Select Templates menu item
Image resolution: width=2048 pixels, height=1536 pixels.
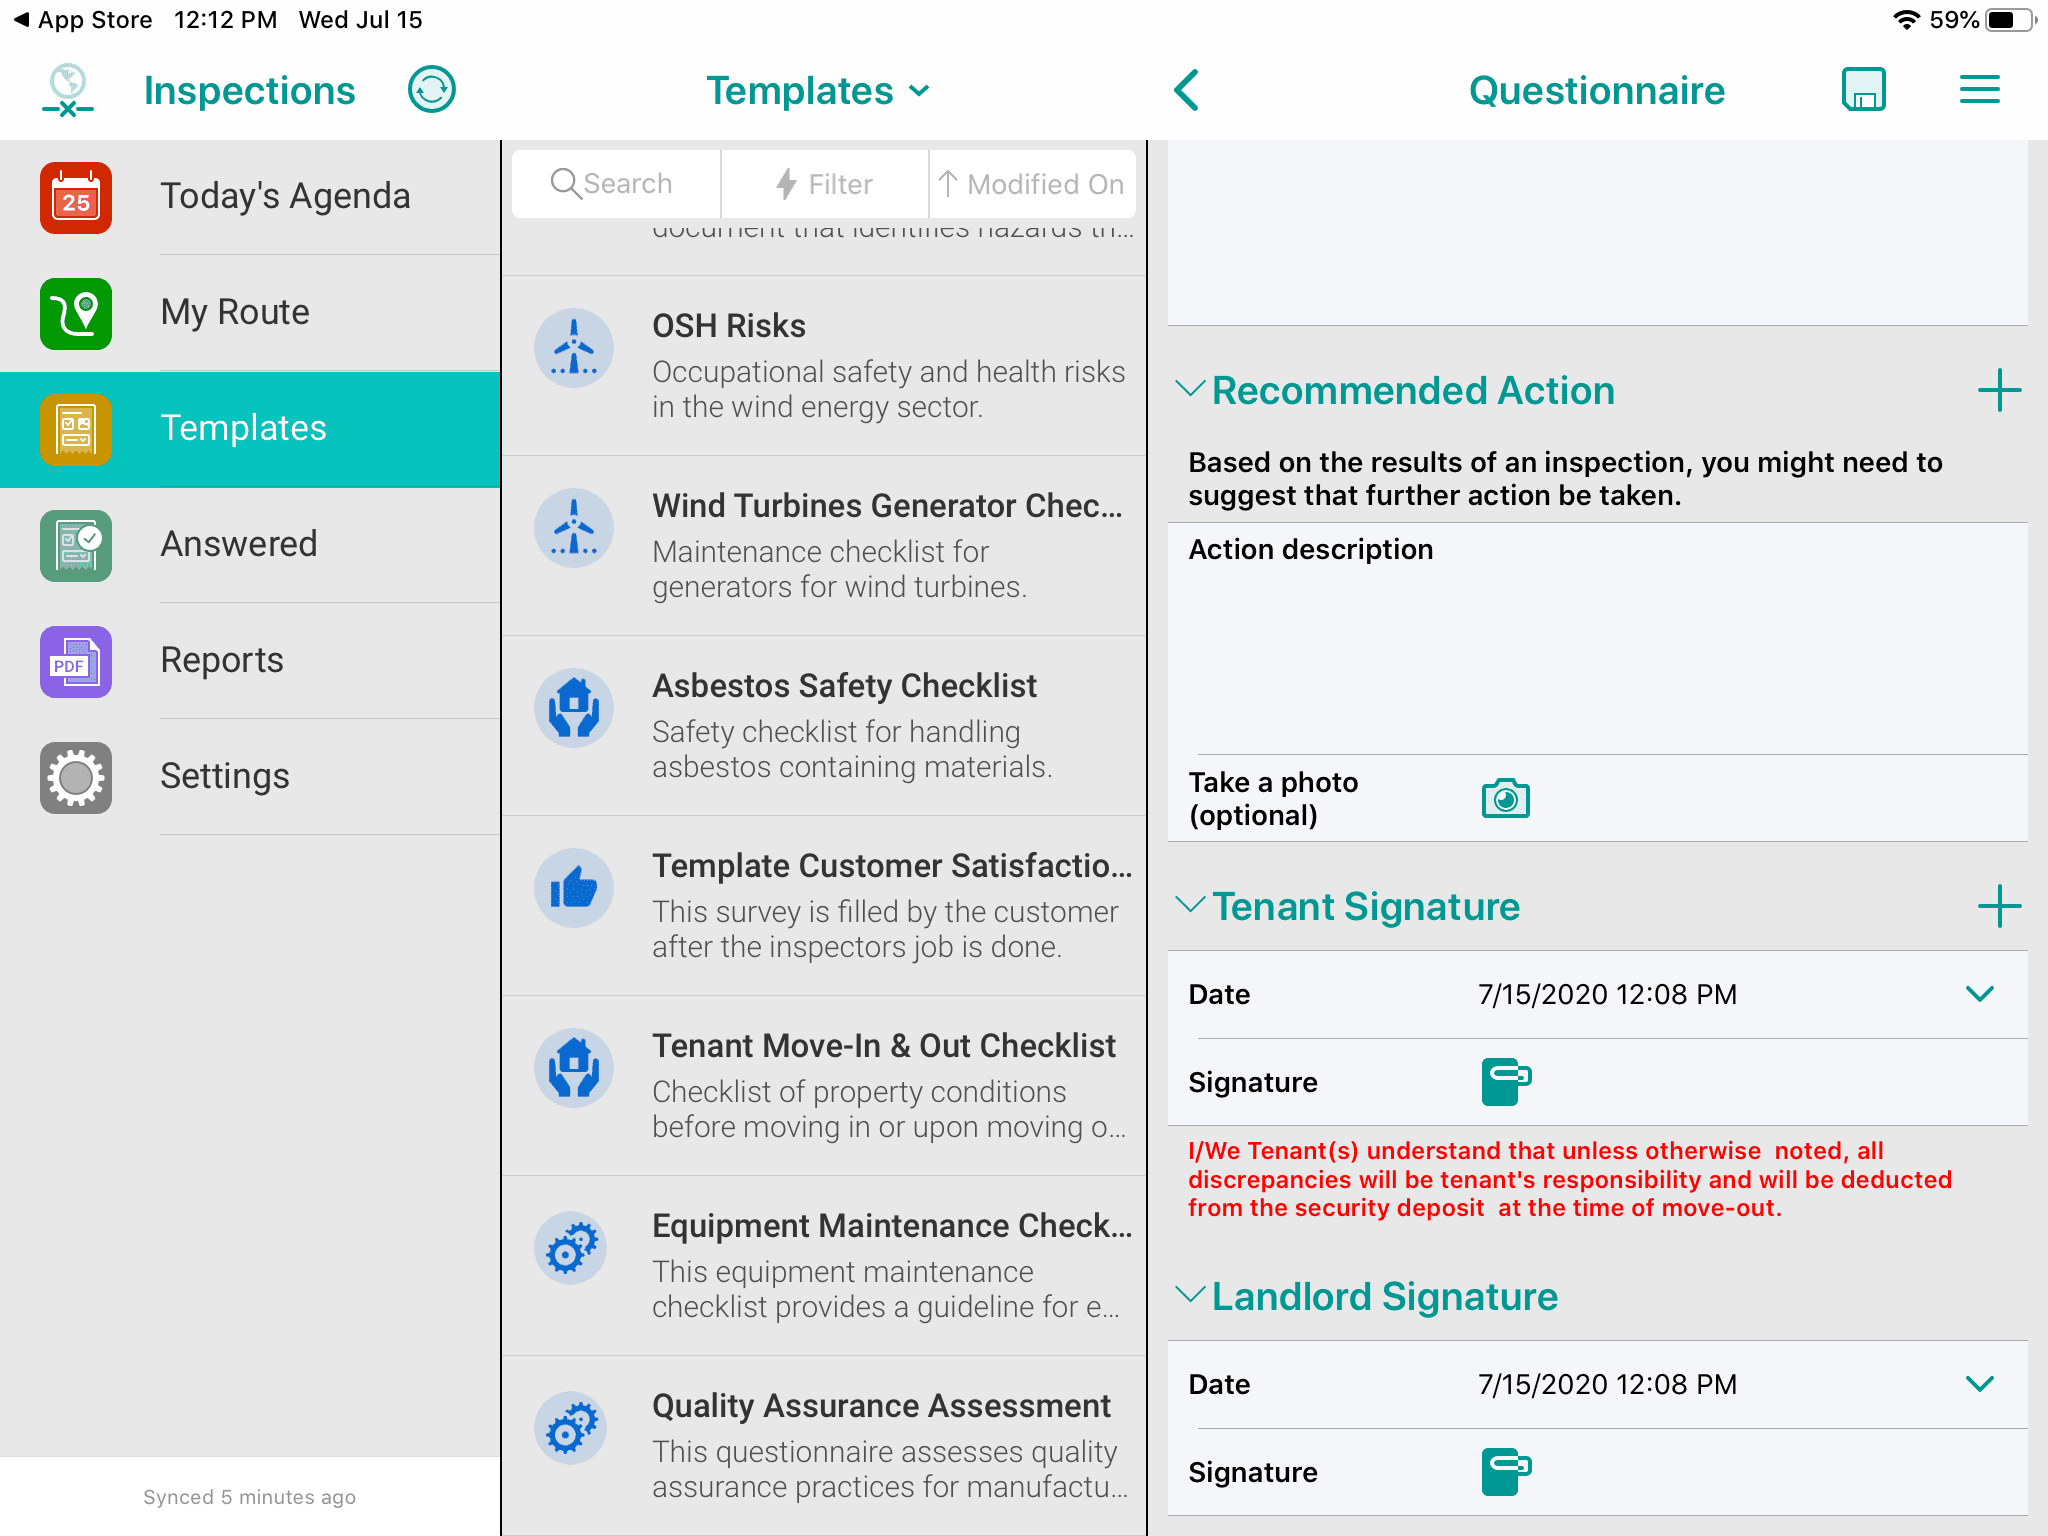tap(252, 428)
